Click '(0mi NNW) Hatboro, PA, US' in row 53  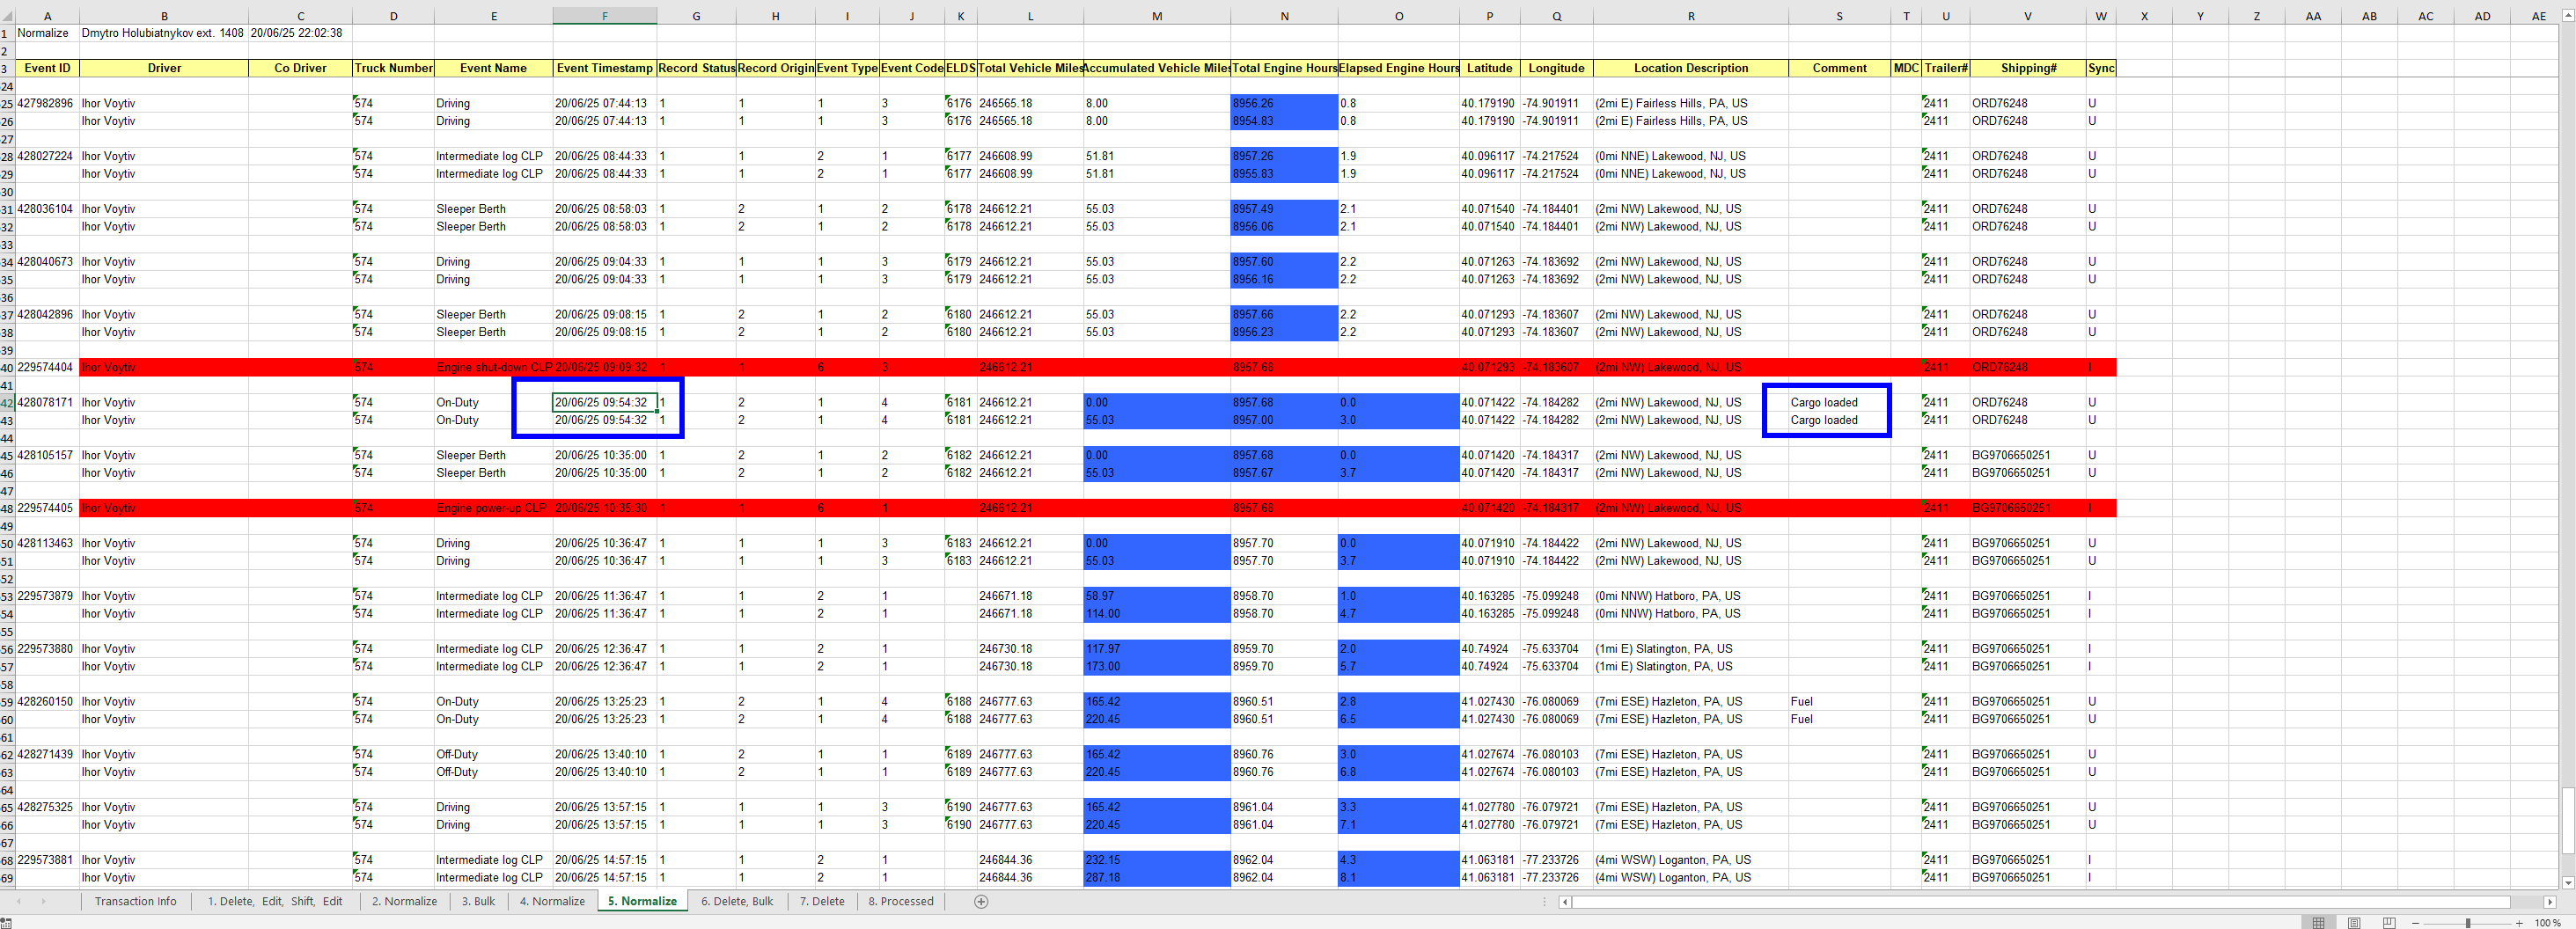point(1690,596)
